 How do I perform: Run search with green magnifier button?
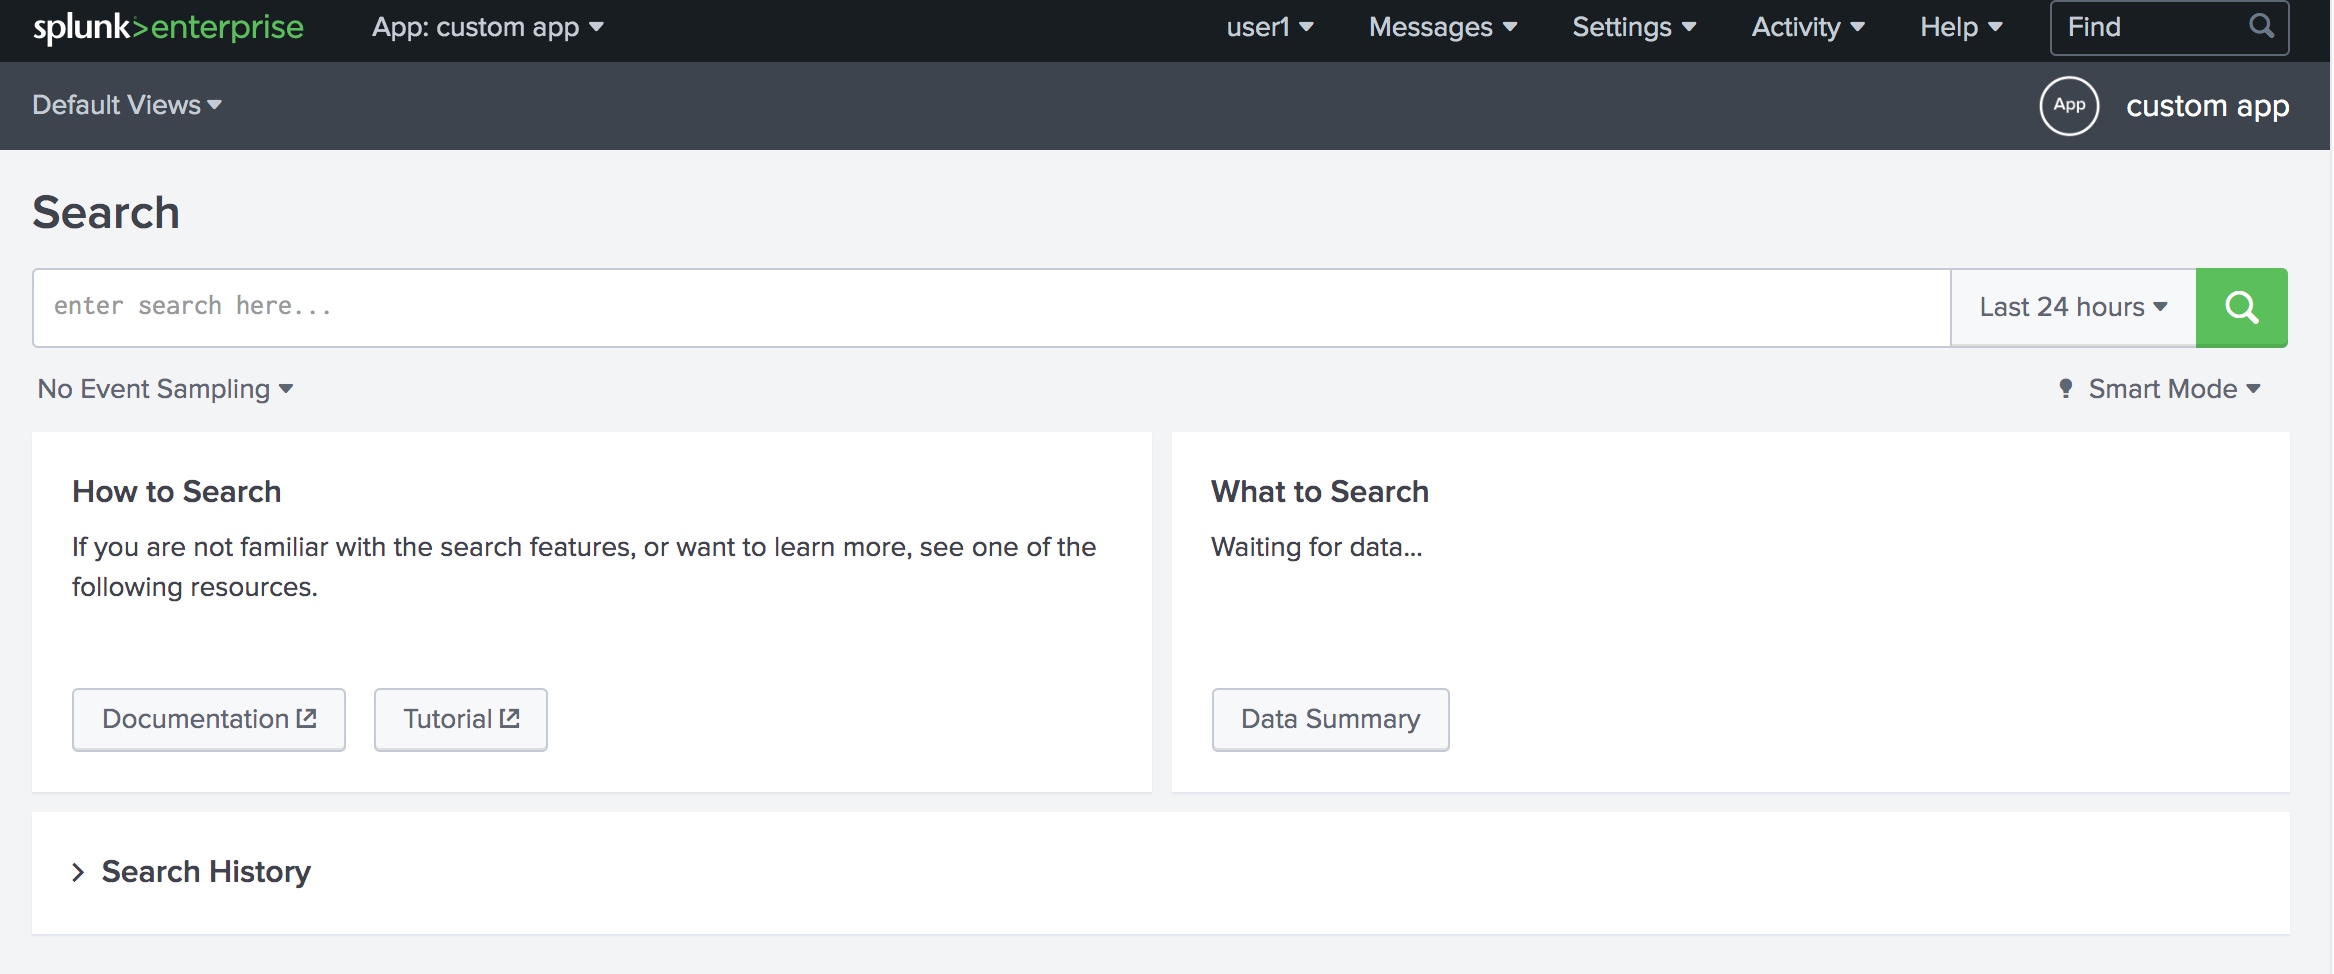2241,307
